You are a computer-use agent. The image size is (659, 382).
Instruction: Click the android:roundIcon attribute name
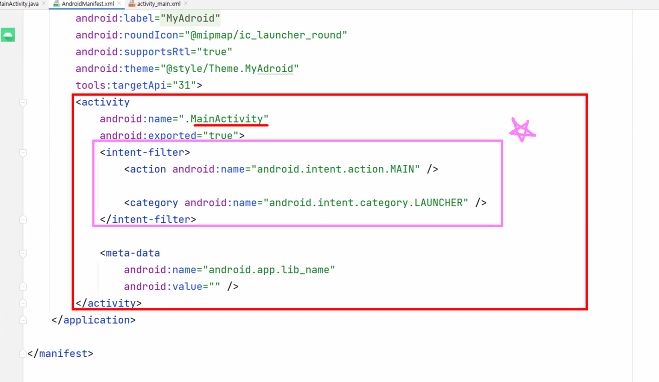[x=127, y=35]
